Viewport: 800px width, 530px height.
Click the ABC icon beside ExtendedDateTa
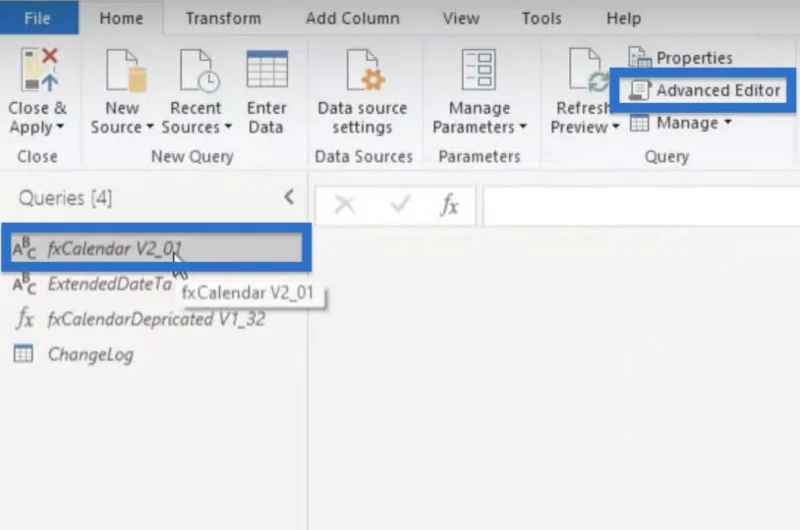24,284
